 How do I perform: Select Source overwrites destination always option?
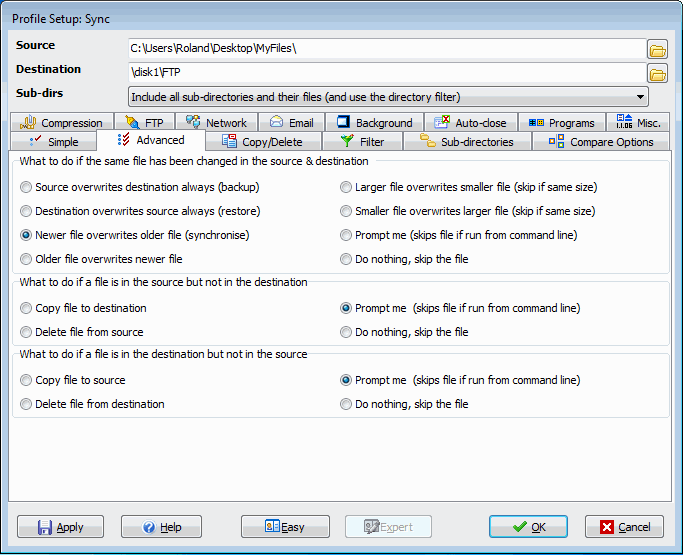coord(26,187)
